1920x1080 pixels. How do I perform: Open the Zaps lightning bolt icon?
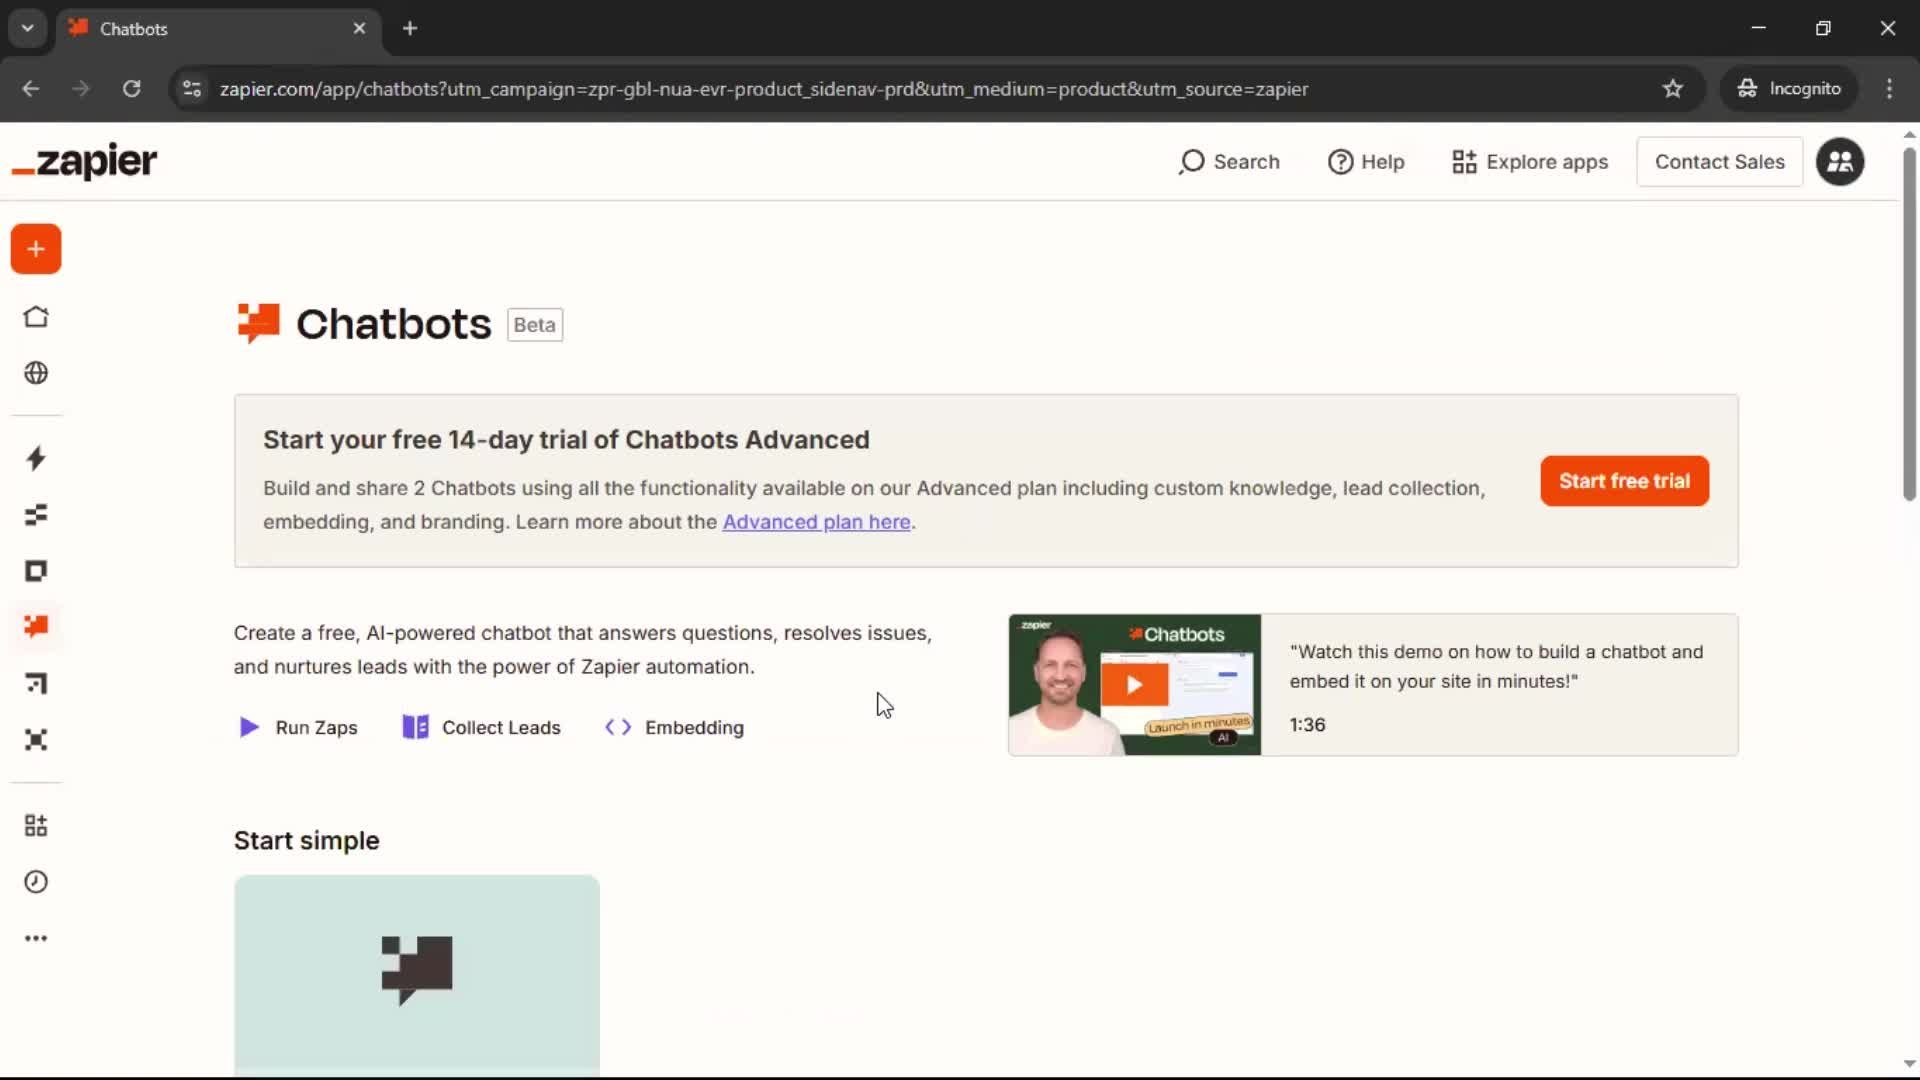coord(36,458)
